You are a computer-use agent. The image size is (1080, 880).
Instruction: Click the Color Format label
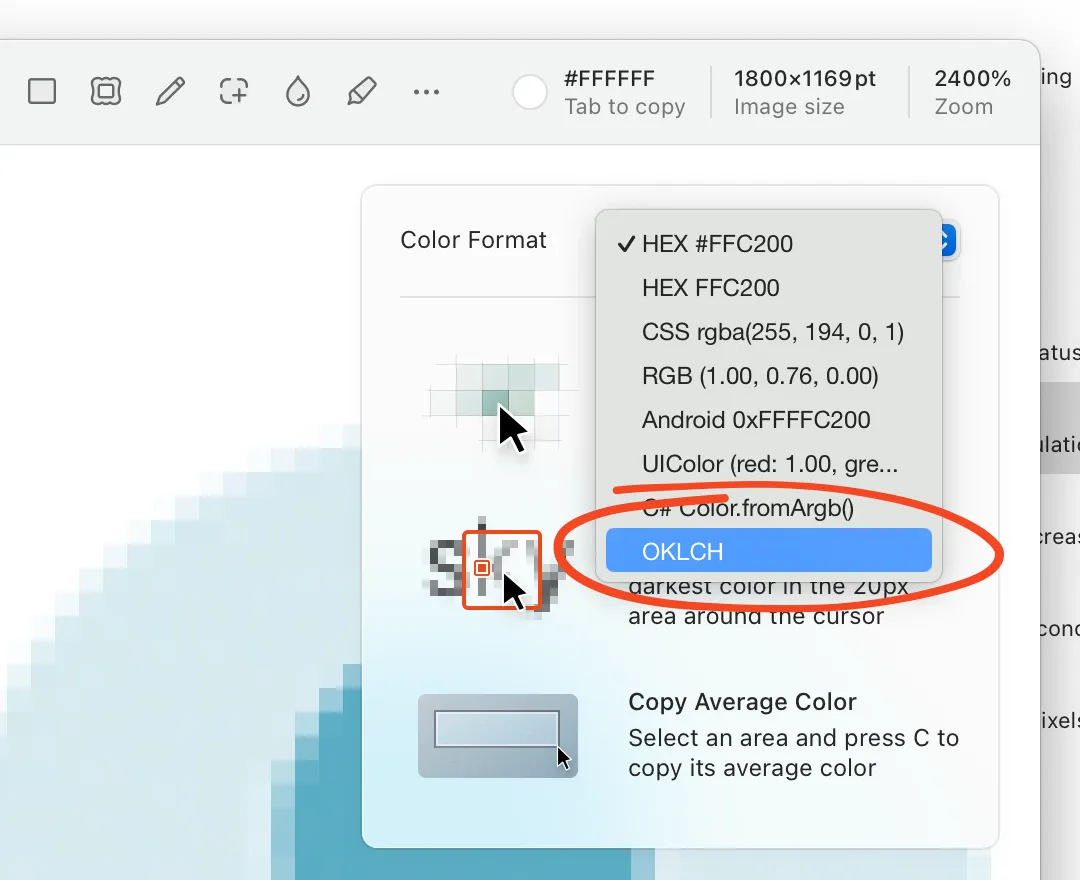pyautogui.click(x=473, y=240)
